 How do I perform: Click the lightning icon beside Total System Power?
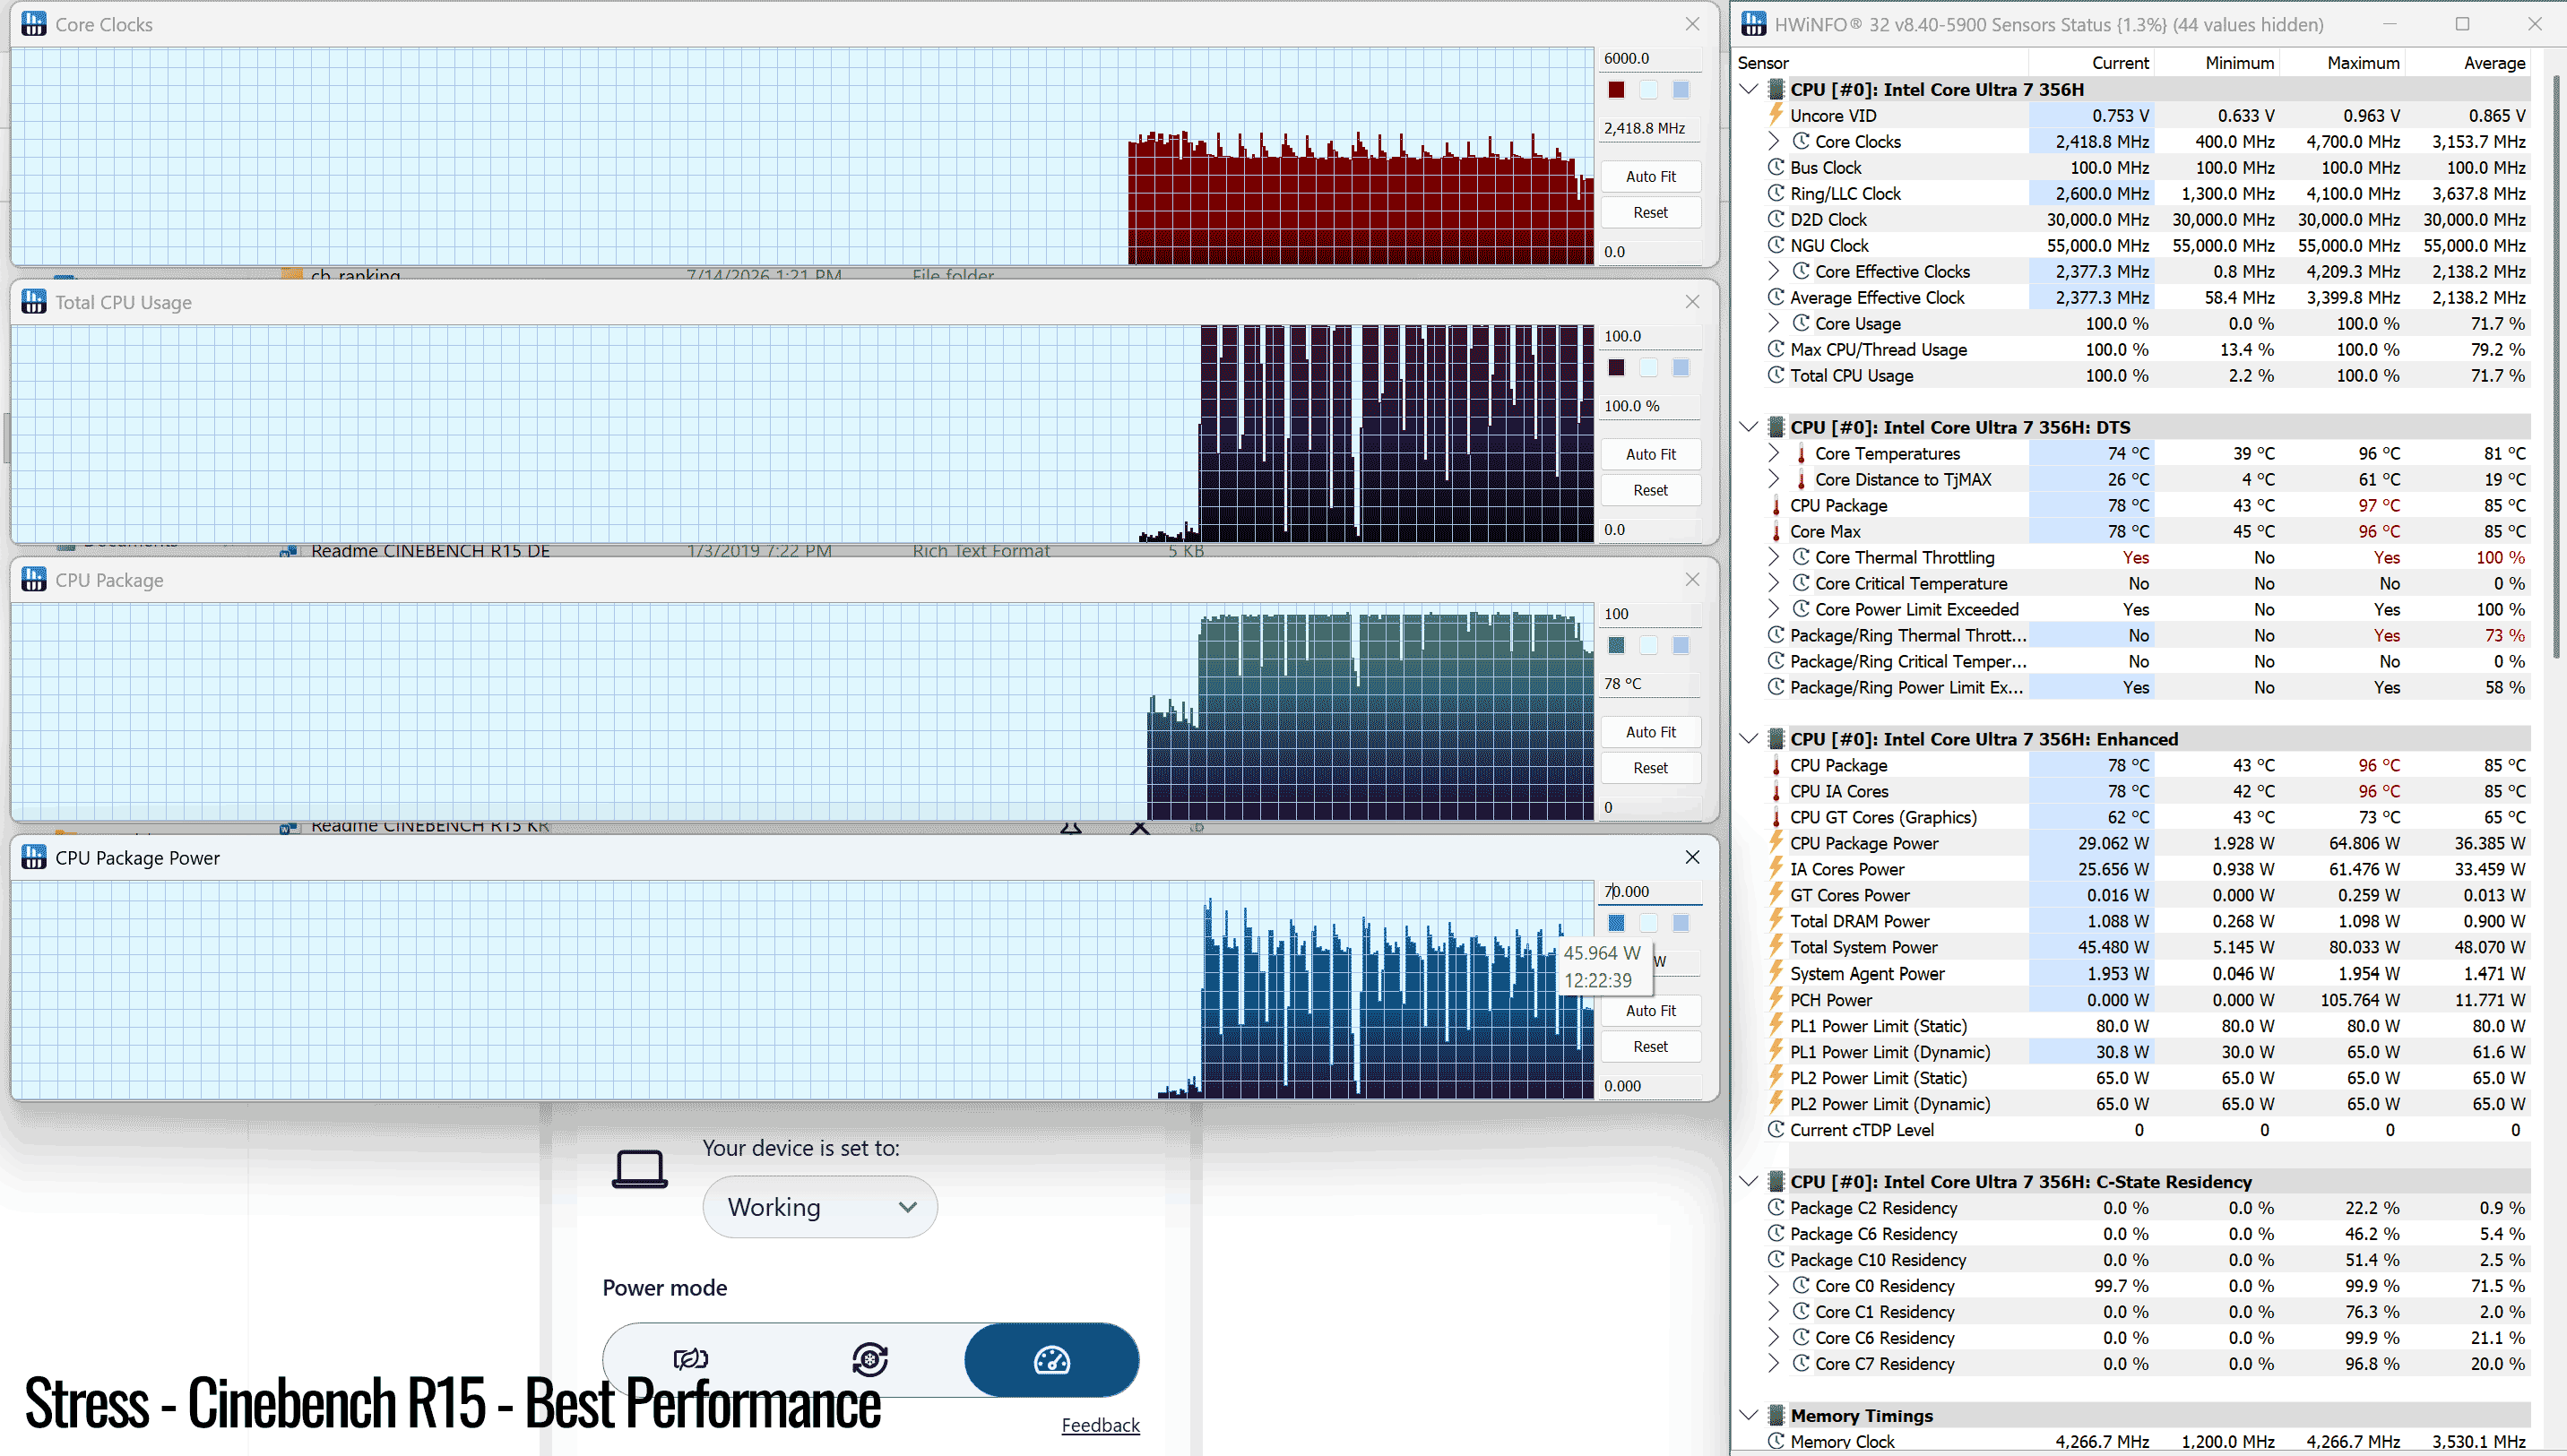[1776, 947]
